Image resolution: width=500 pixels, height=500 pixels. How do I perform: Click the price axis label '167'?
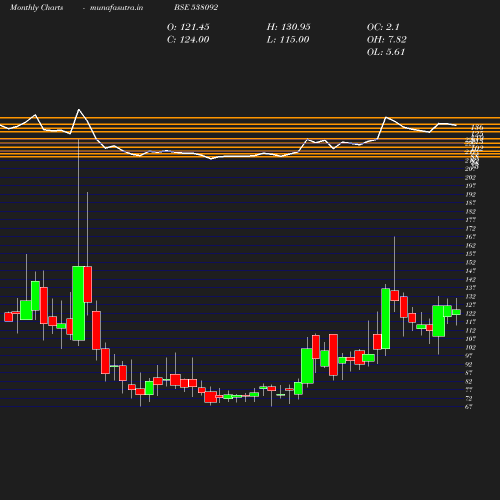pos(470,237)
